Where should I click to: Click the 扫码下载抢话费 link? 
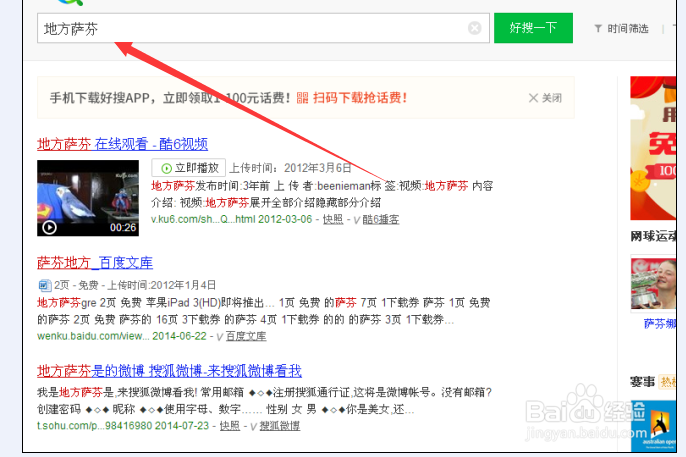coord(360,98)
